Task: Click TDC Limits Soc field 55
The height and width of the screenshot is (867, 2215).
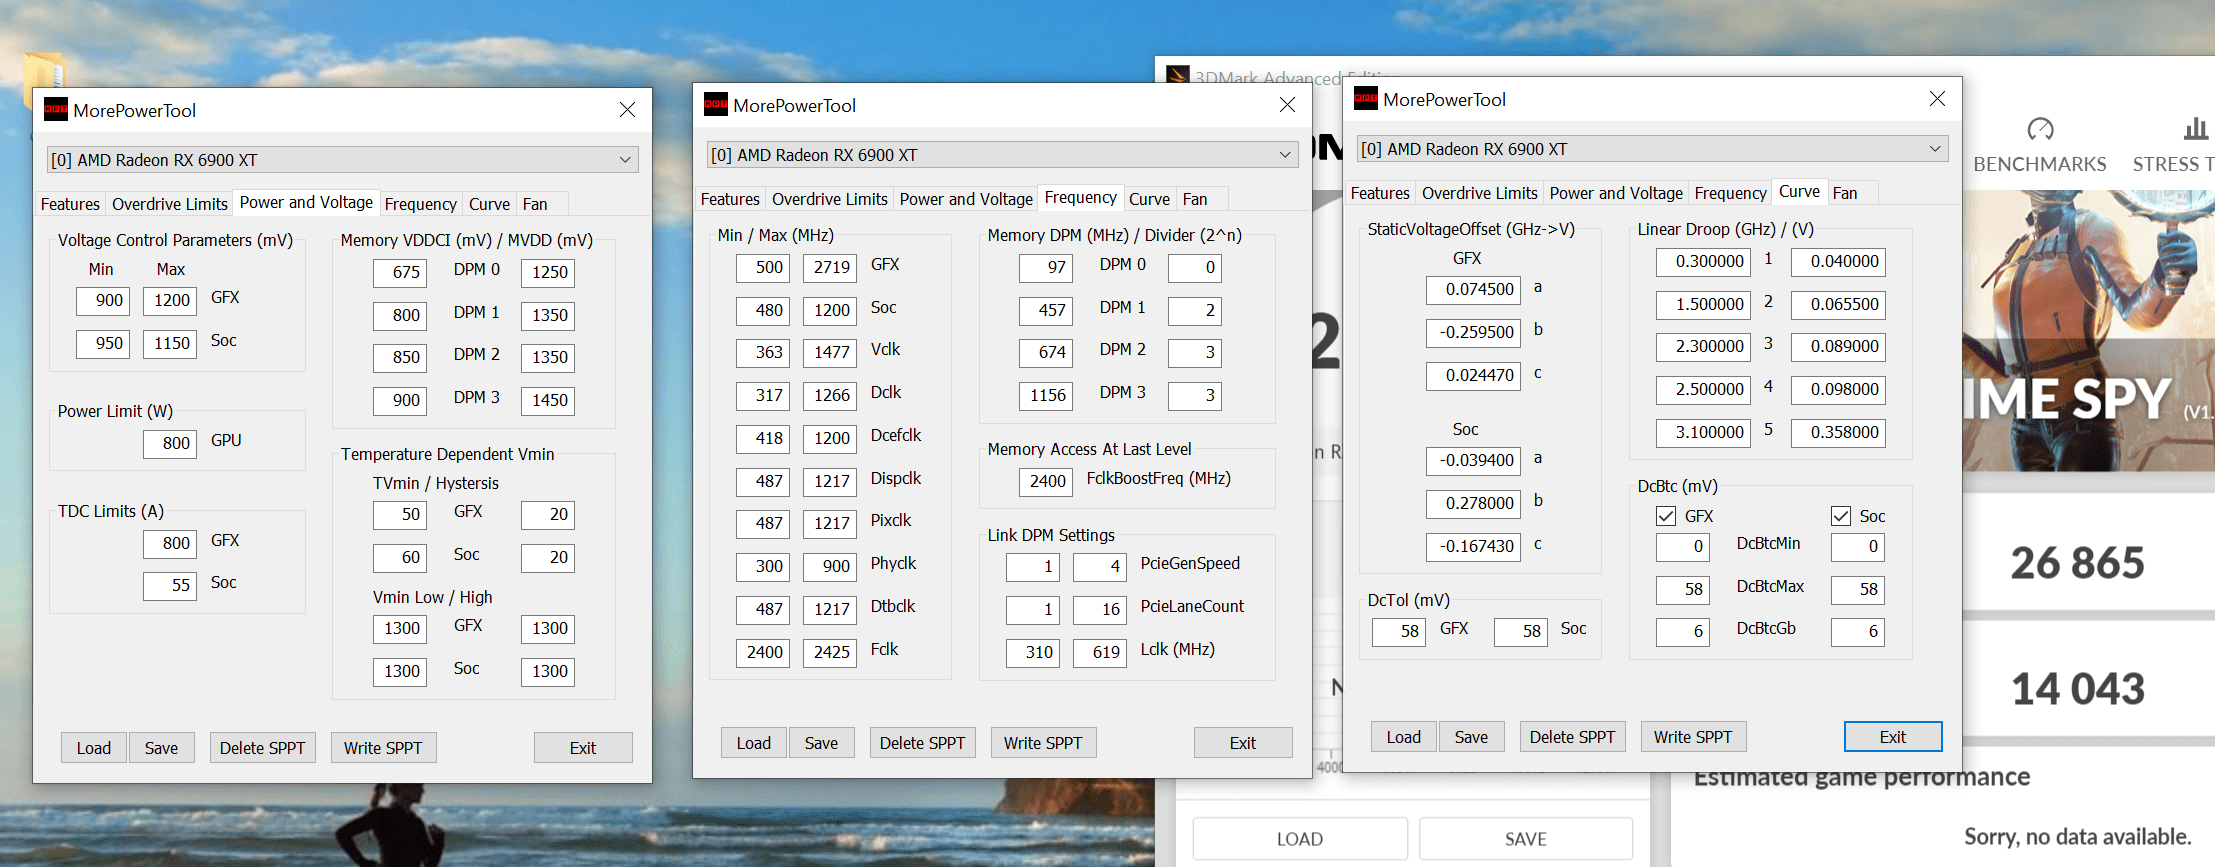Action: click(x=170, y=585)
